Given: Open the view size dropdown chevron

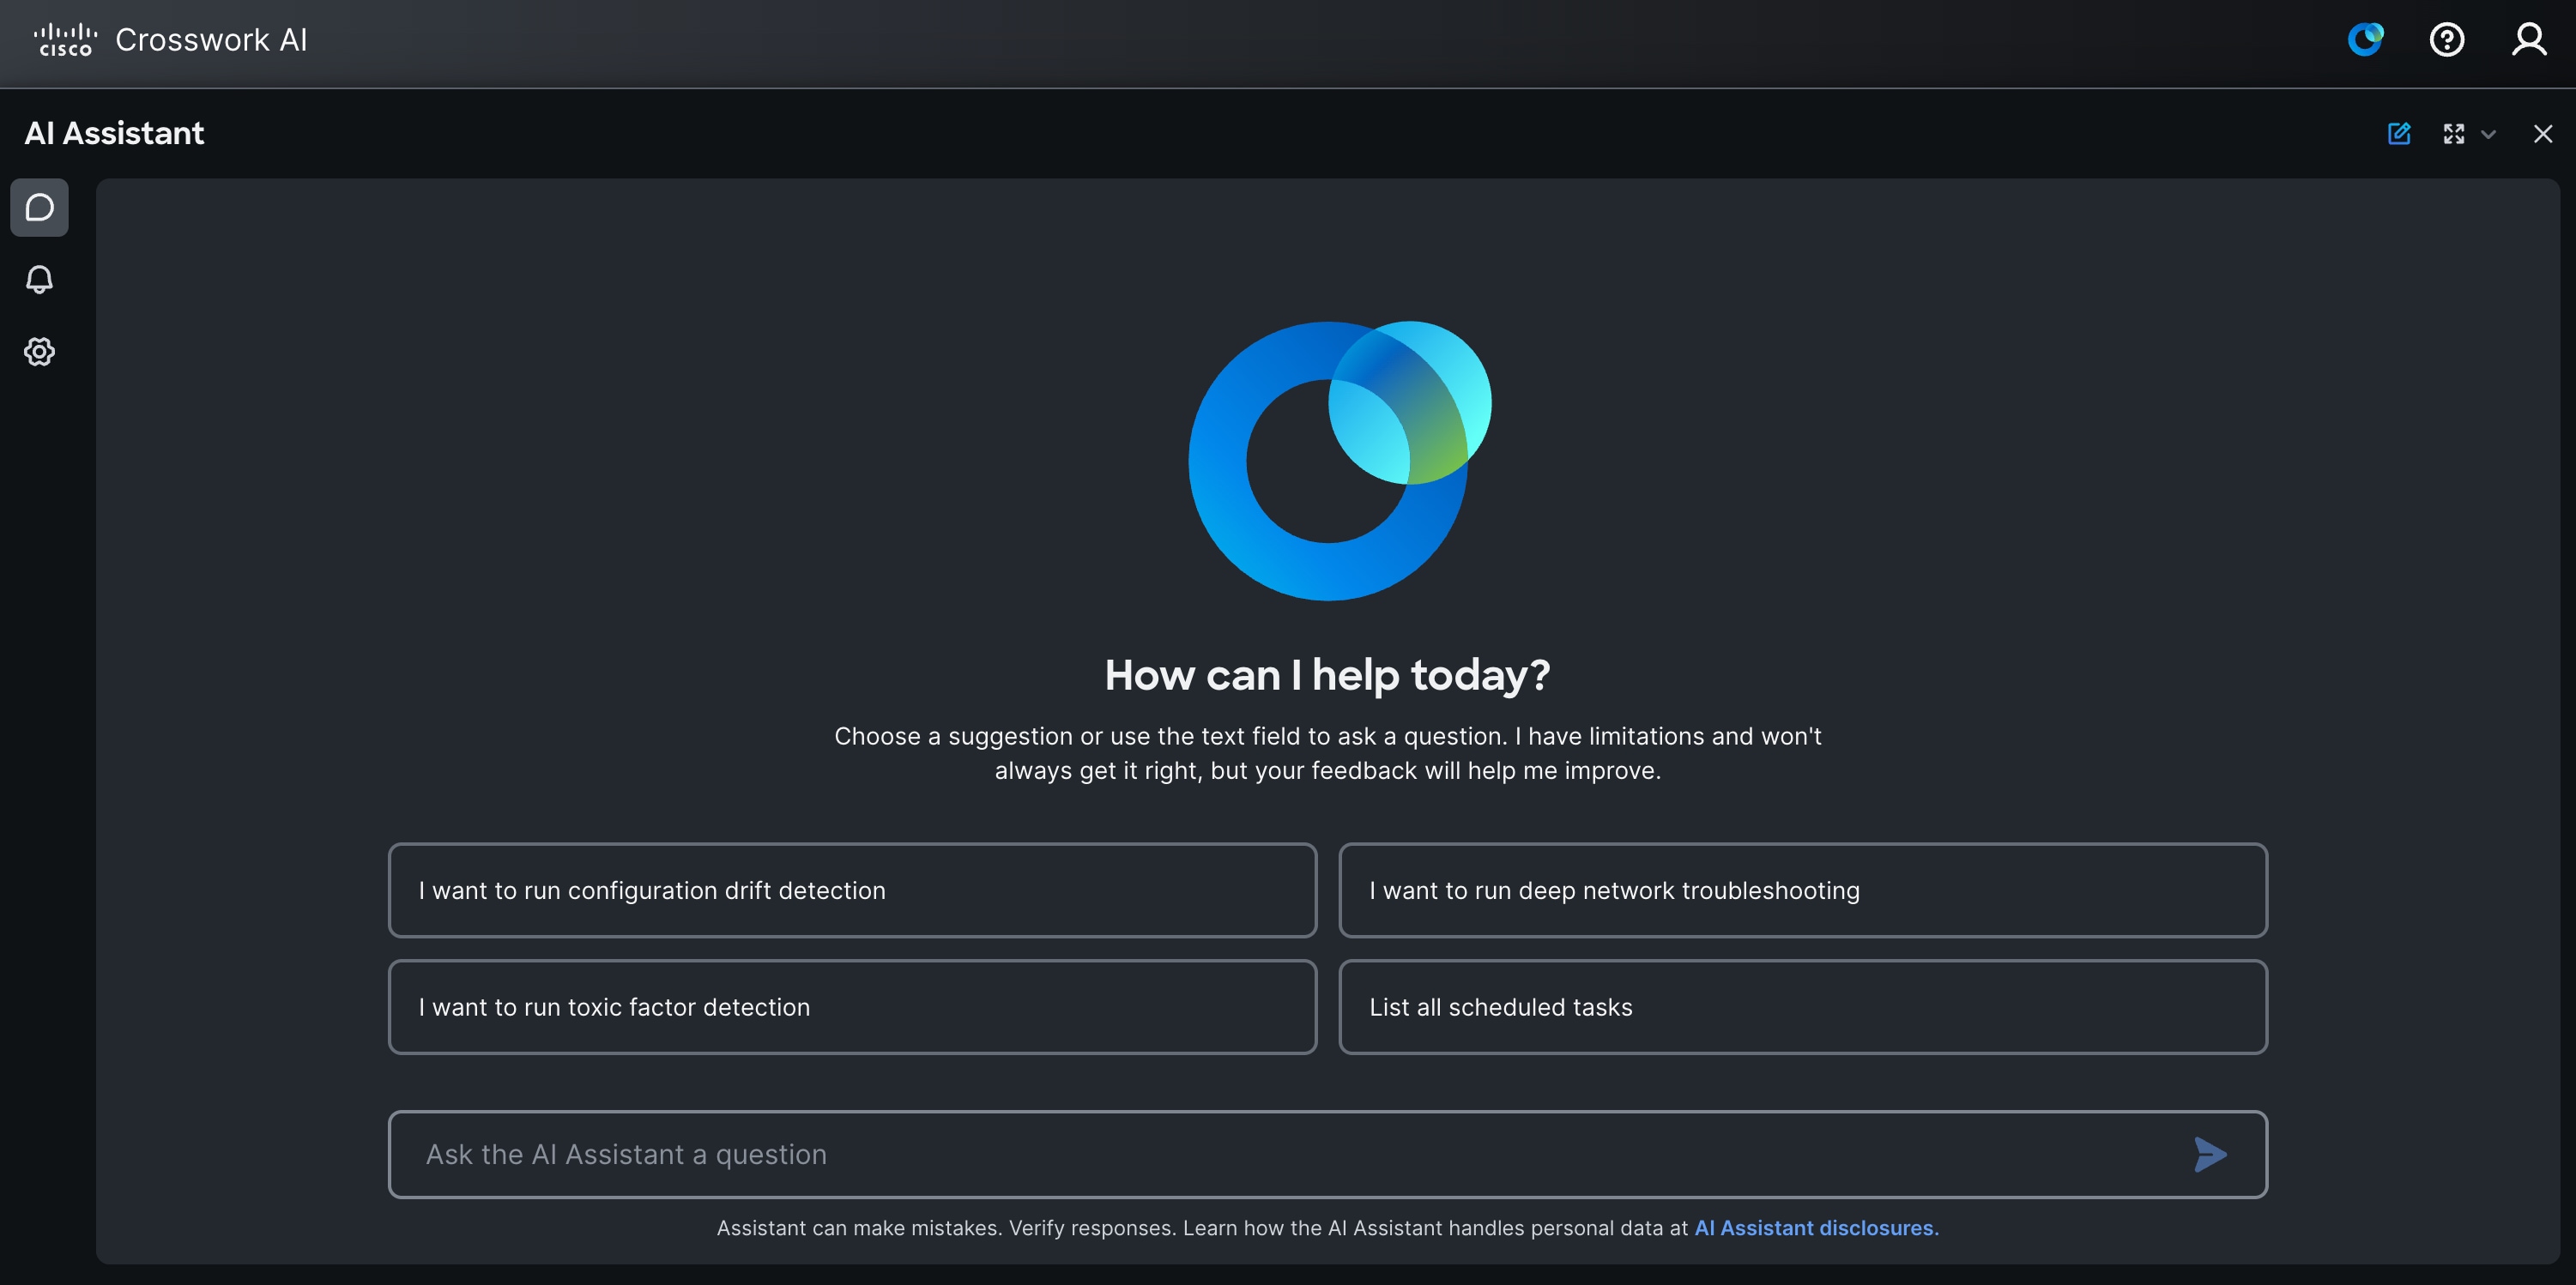Looking at the screenshot, I should click(2488, 134).
